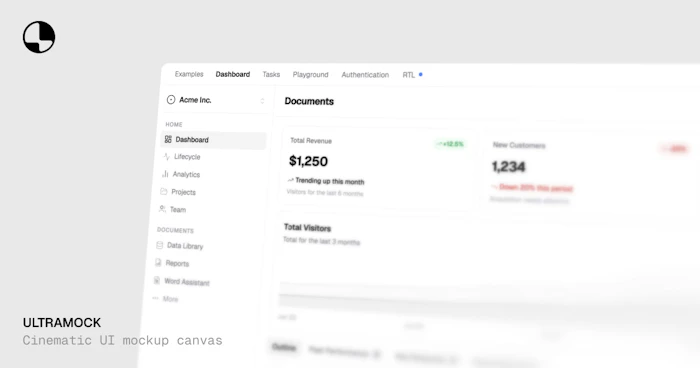This screenshot has height=368, width=700.
Task: Click the +12.5% green trend badge
Action: click(450, 144)
